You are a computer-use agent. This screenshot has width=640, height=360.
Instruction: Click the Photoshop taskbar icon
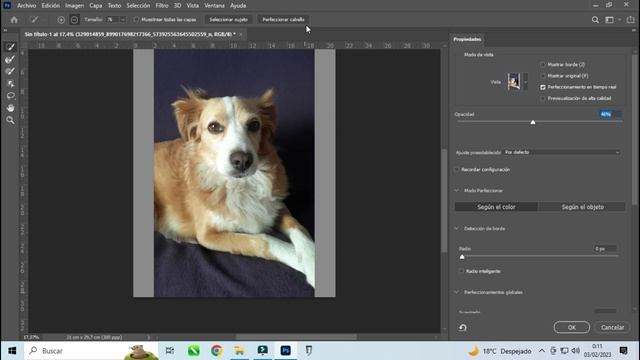(286, 351)
